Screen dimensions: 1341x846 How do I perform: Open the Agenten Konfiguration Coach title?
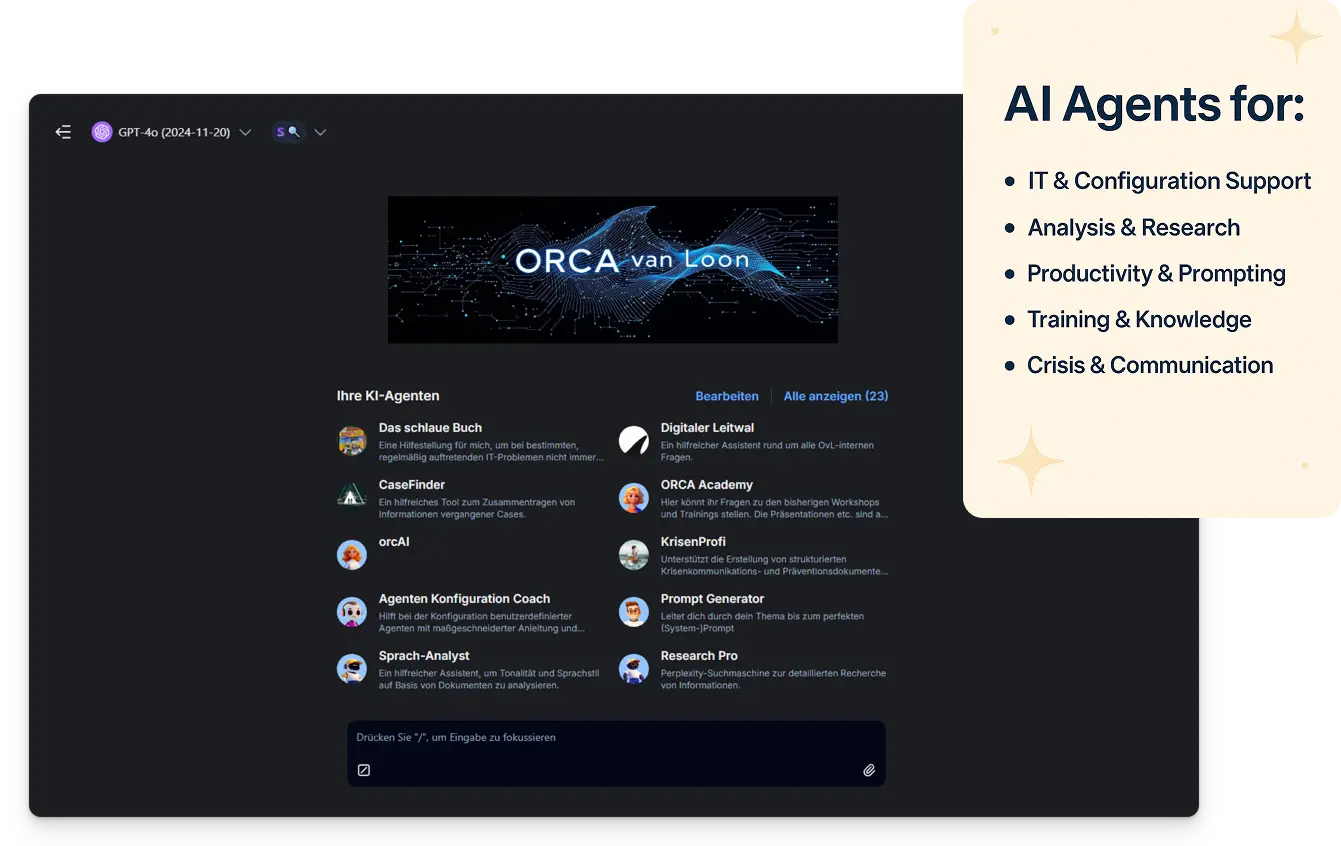point(464,599)
